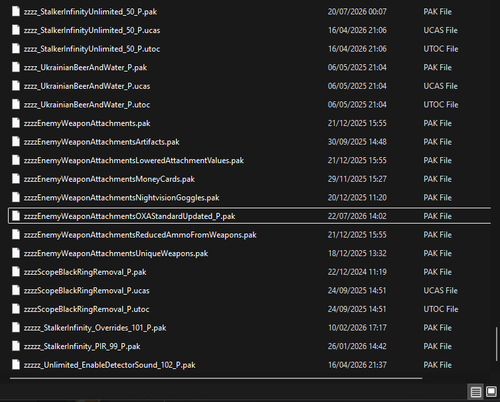Click the date 22/07/2026 14:02
Image resolution: width=500 pixels, height=402 pixels.
(x=357, y=216)
